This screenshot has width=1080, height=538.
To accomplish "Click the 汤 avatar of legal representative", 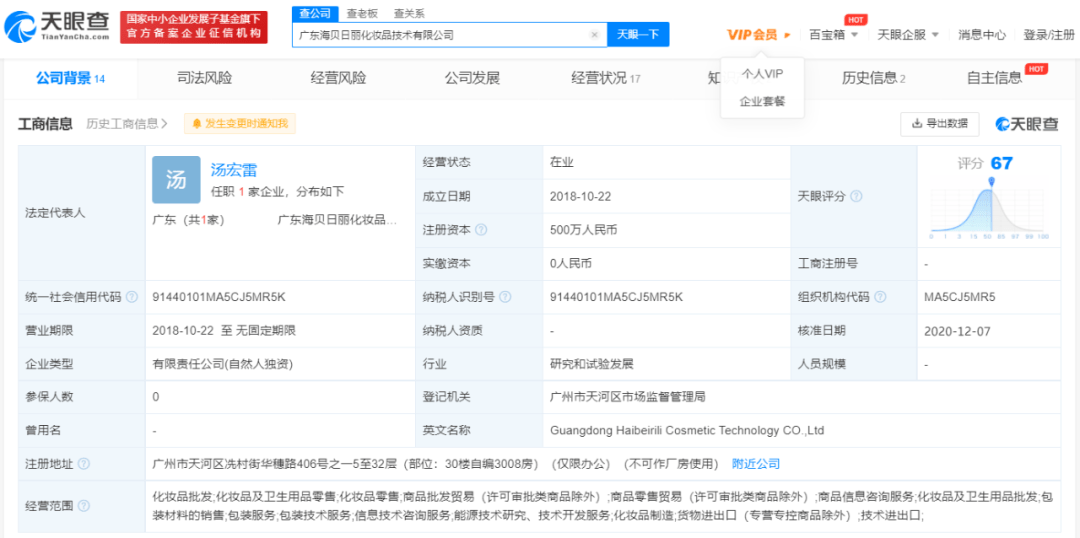I will click(x=176, y=180).
